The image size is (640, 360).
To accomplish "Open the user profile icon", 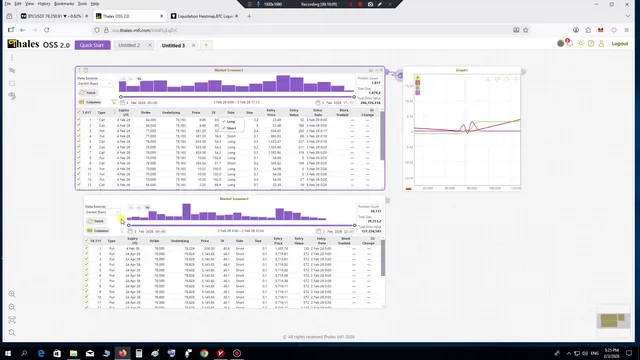I will [601, 43].
